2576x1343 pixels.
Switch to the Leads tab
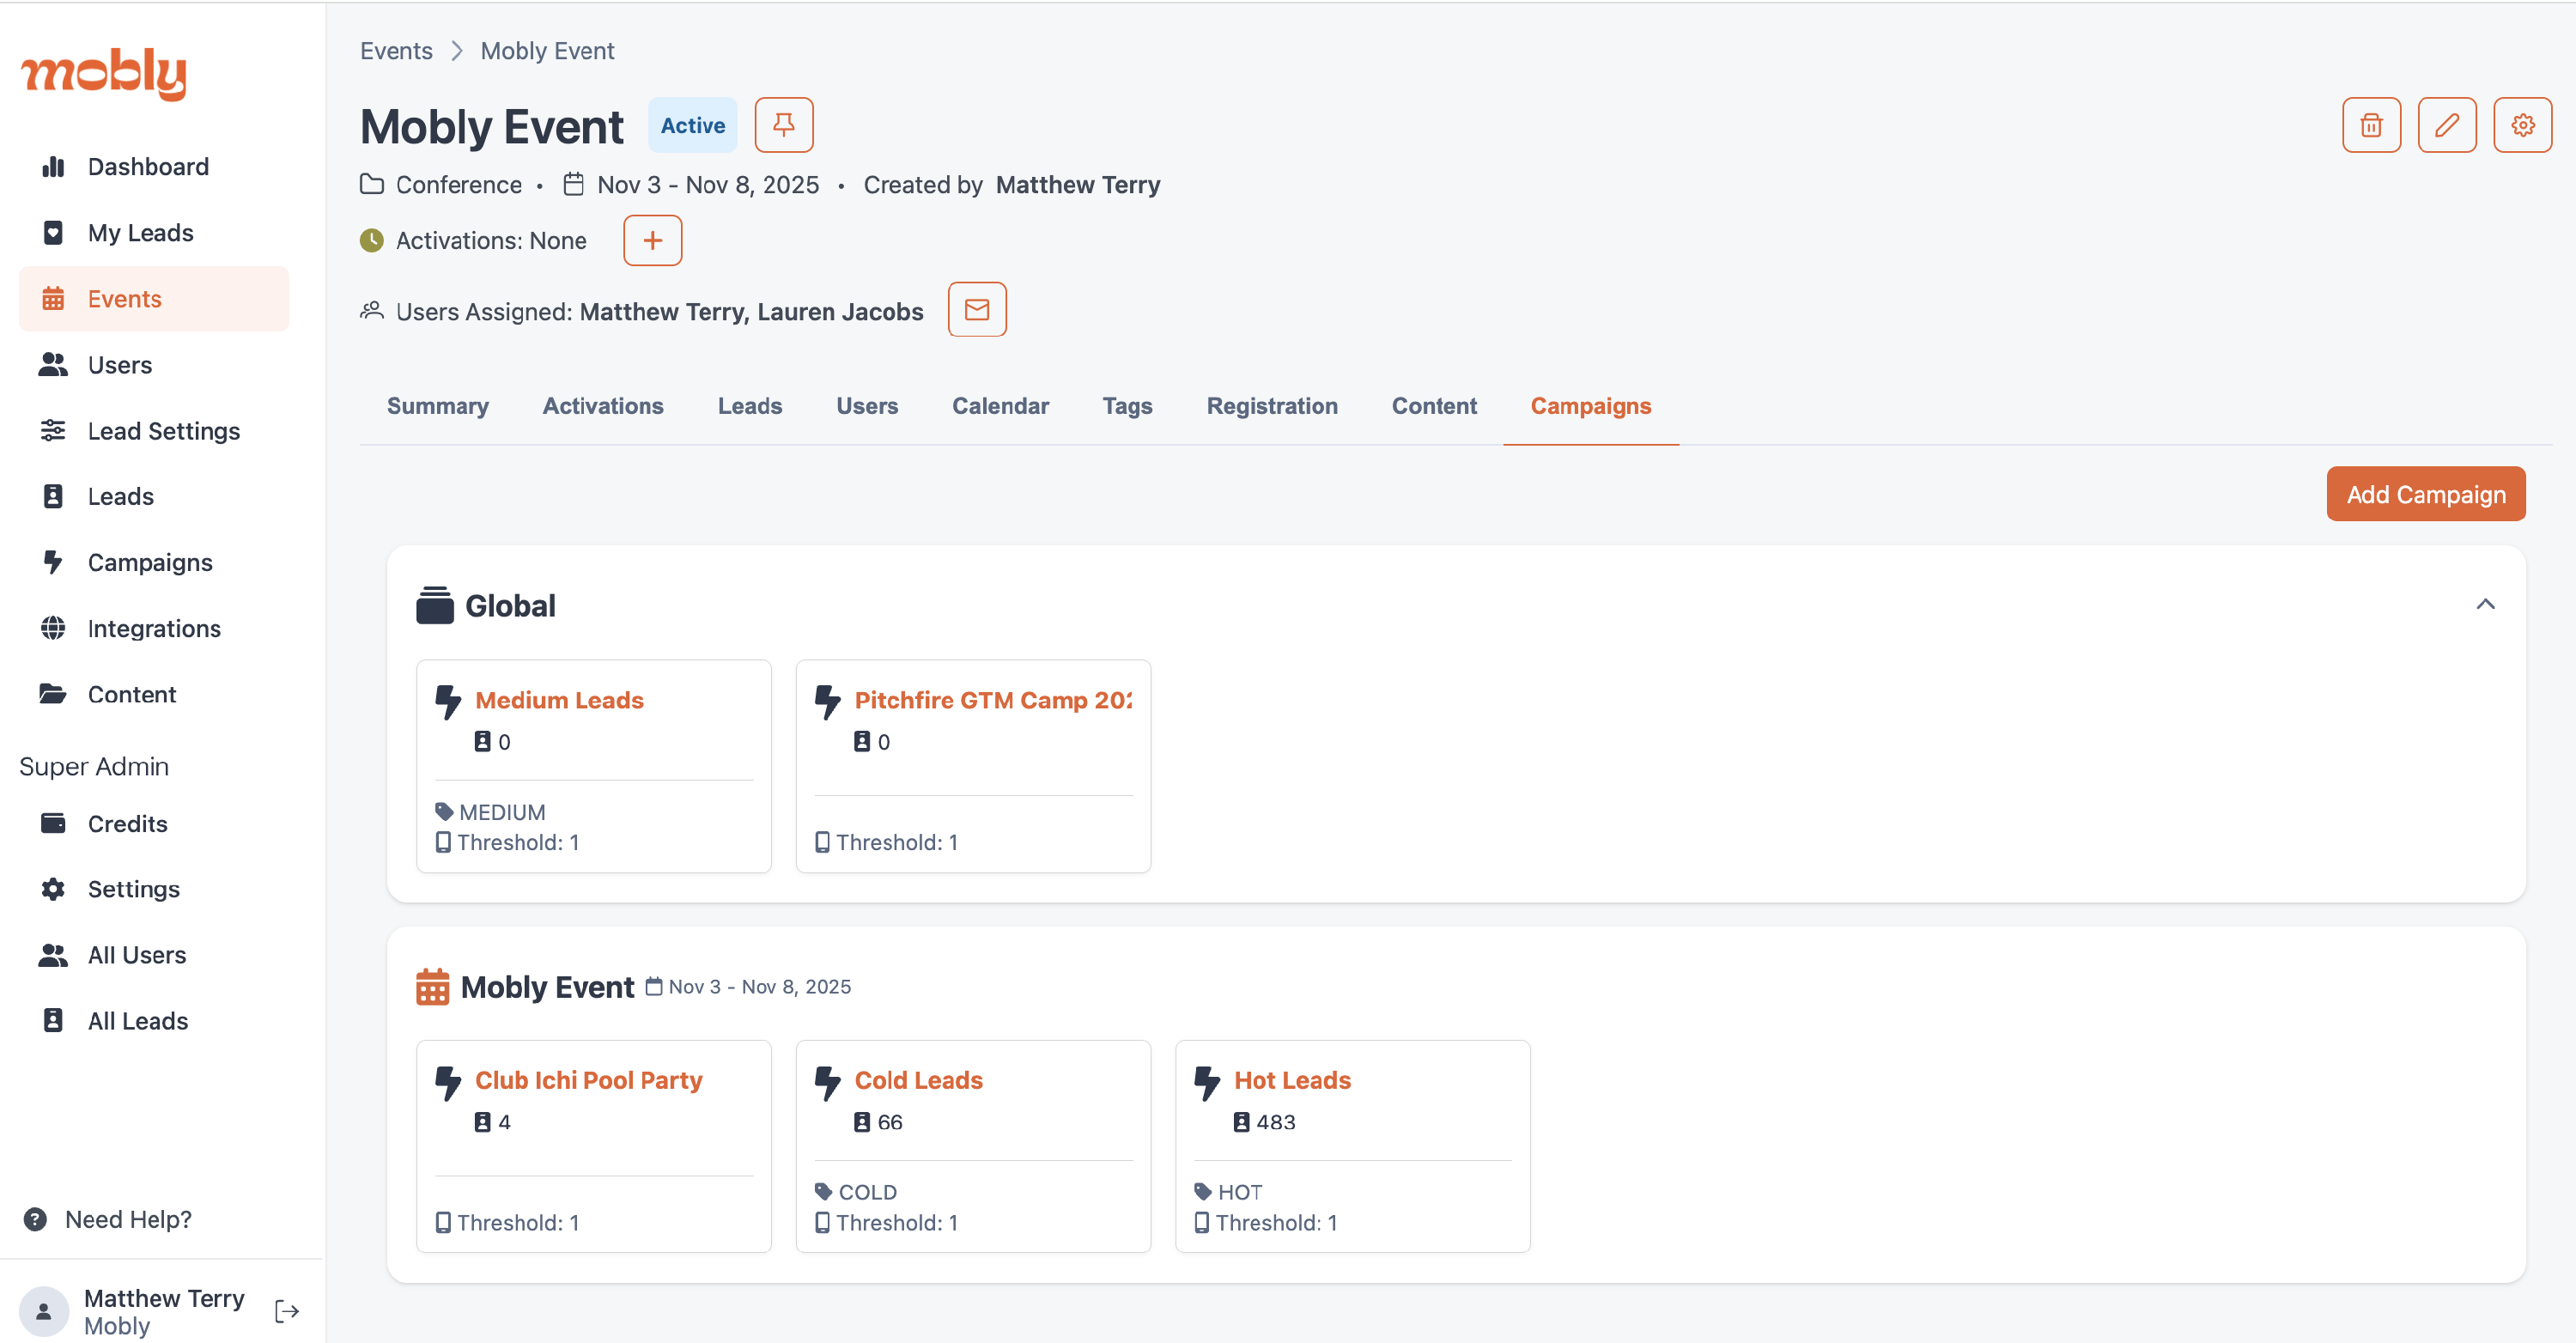click(x=749, y=406)
